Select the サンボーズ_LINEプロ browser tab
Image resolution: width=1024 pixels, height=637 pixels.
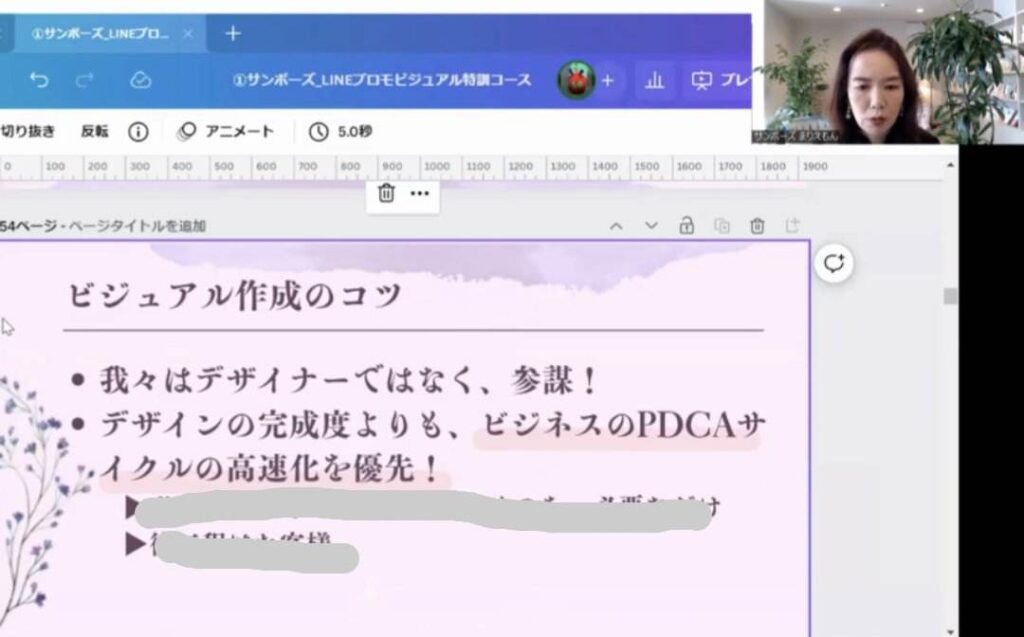tap(108, 33)
